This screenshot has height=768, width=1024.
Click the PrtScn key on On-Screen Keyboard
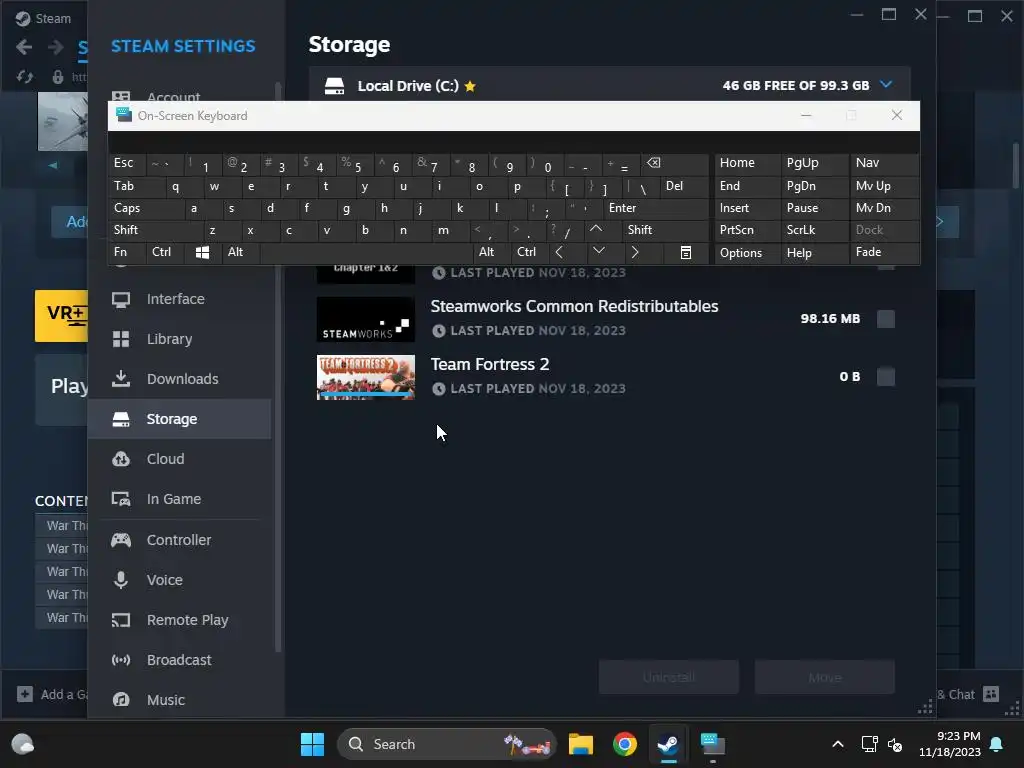748,230
